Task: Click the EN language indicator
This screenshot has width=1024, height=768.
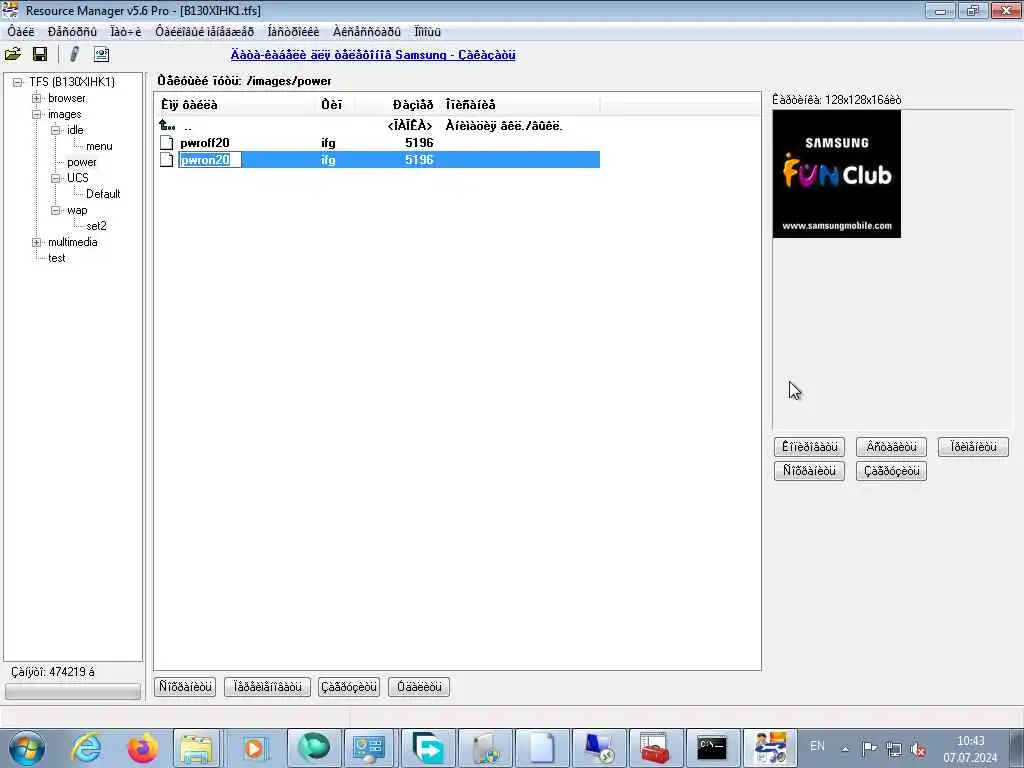Action: tap(817, 746)
